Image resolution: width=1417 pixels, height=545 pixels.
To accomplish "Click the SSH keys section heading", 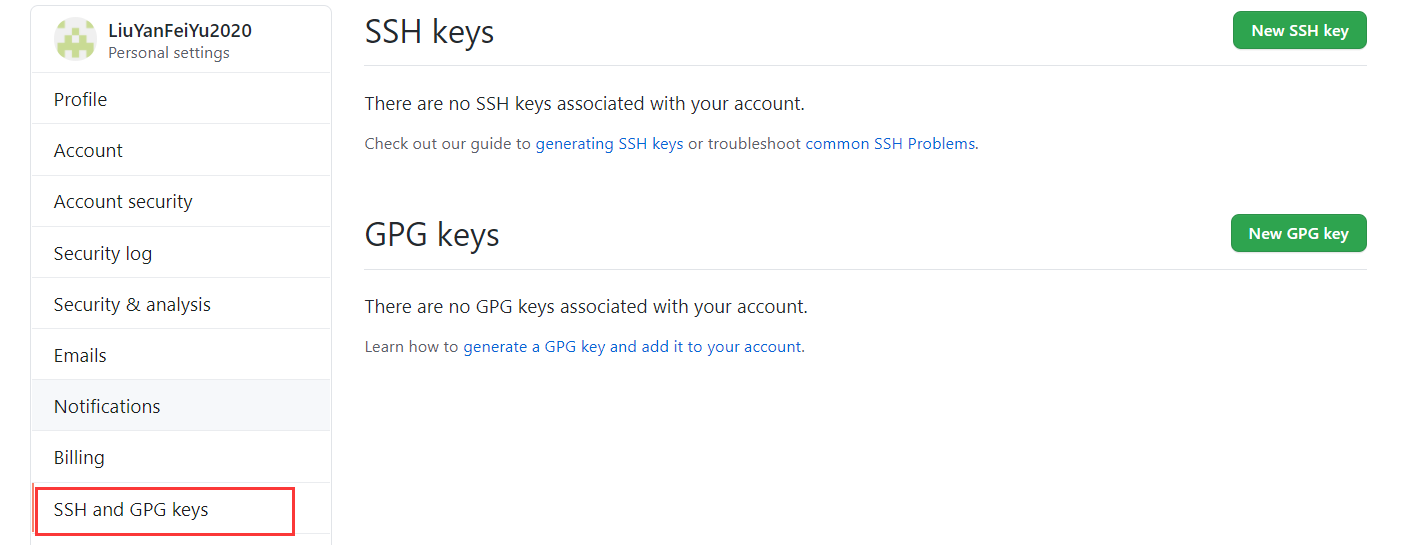I will [429, 32].
